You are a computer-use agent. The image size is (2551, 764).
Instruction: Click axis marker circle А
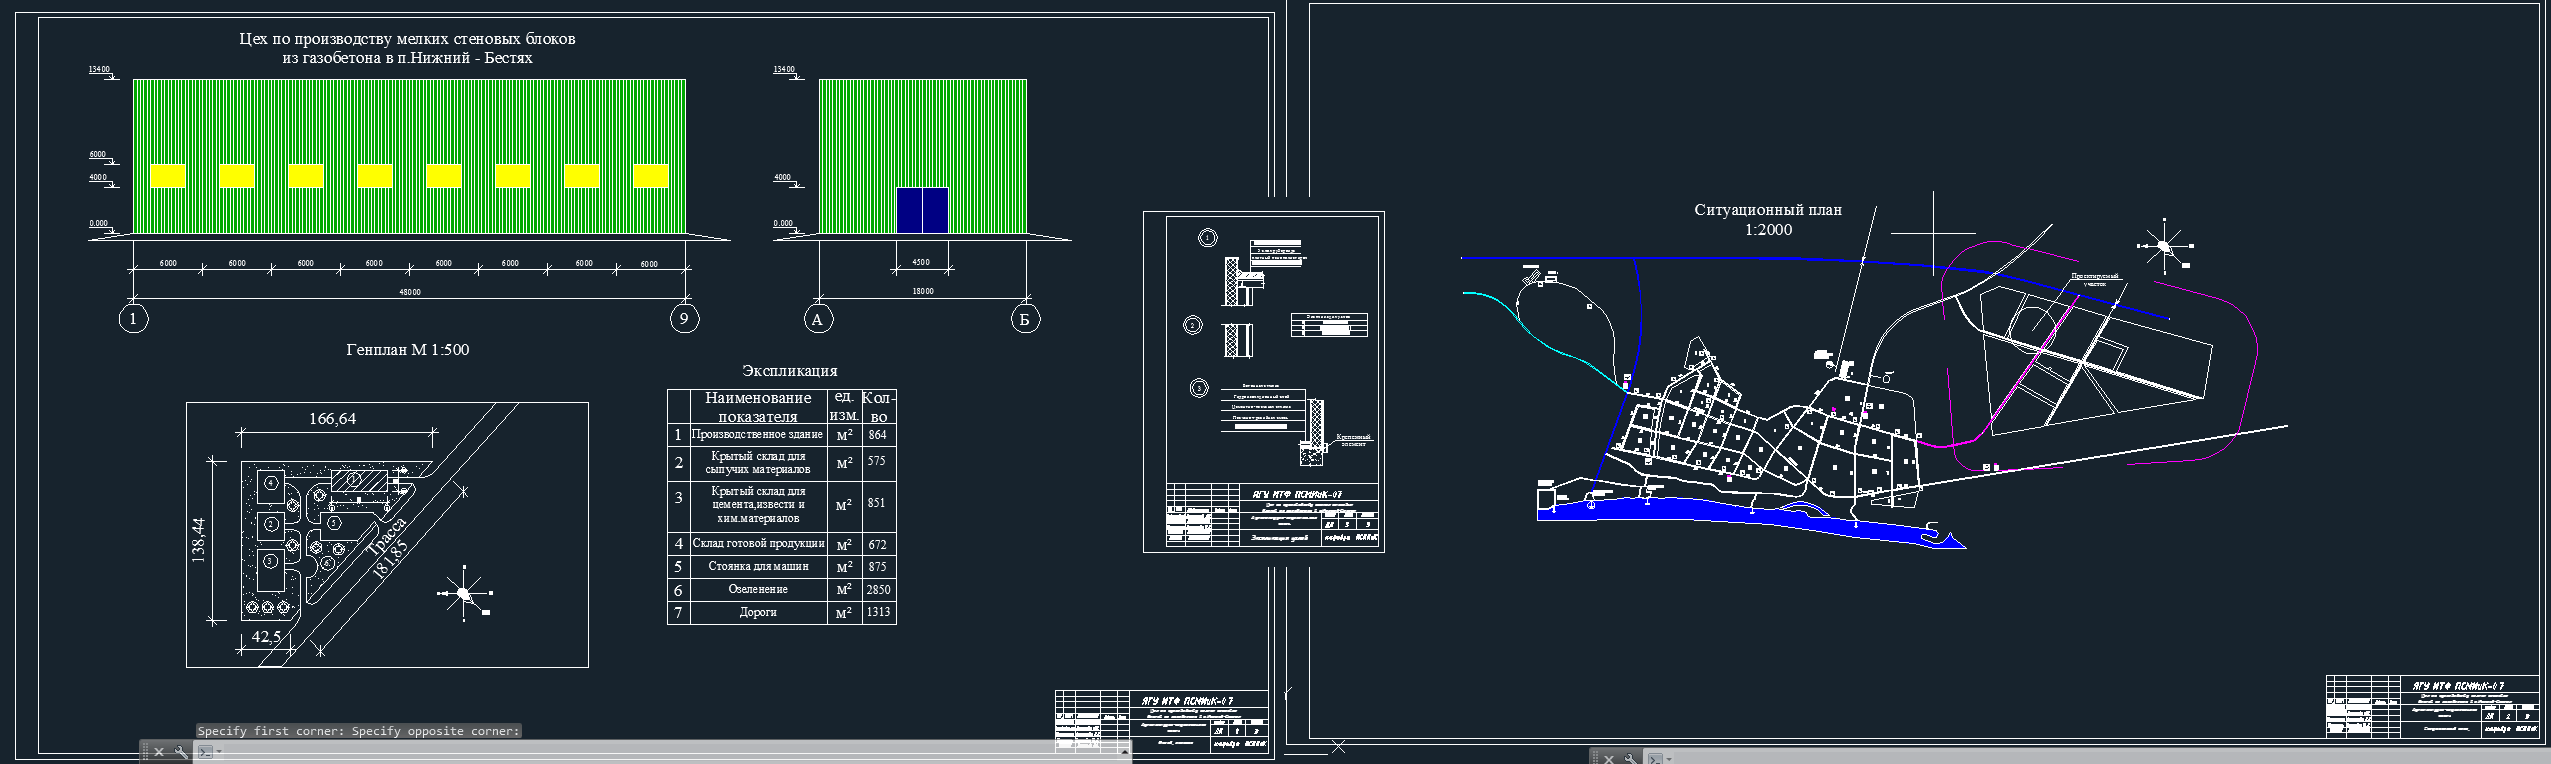[818, 320]
